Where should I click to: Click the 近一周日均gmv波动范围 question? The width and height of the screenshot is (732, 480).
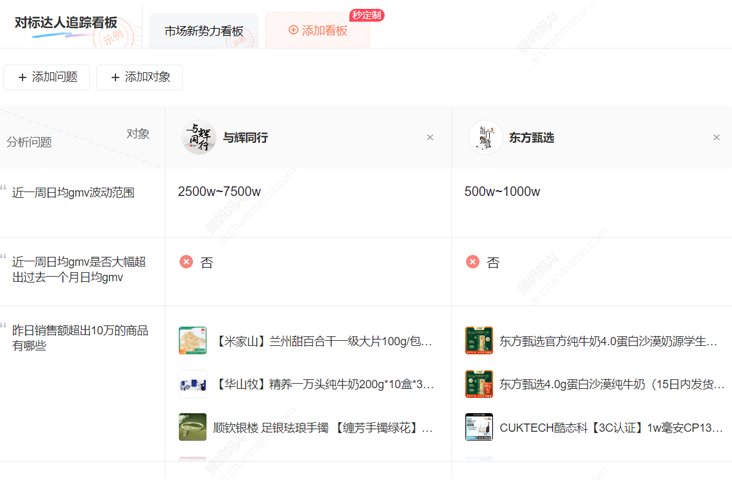(73, 192)
